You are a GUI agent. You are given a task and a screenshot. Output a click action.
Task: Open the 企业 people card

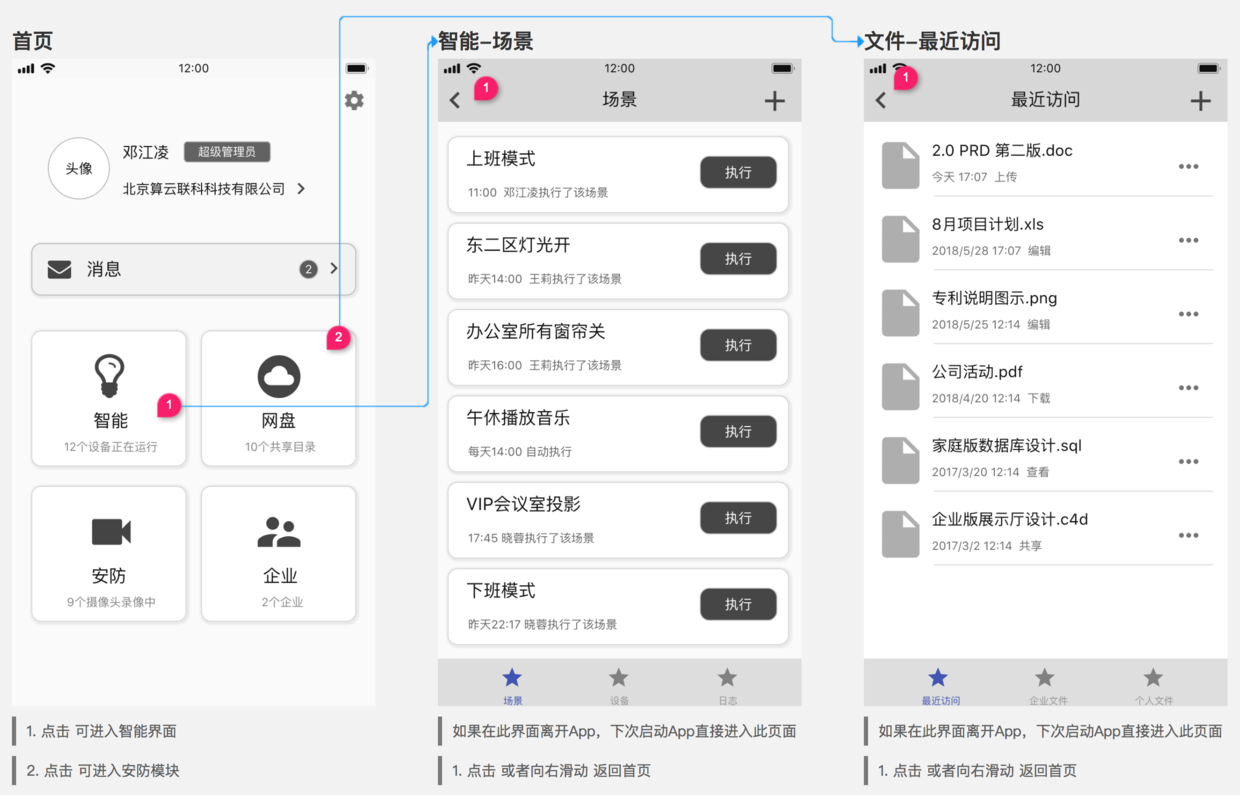[x=279, y=554]
